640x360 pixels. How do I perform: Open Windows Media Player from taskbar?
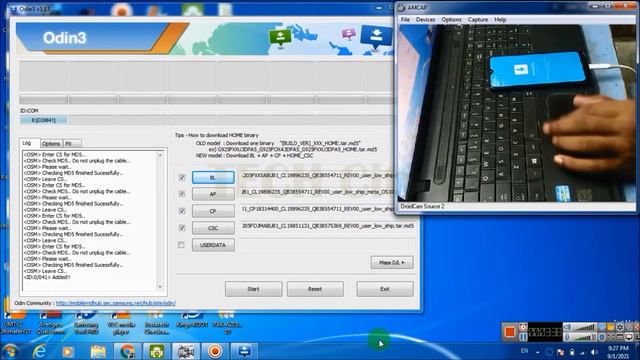[68, 351]
